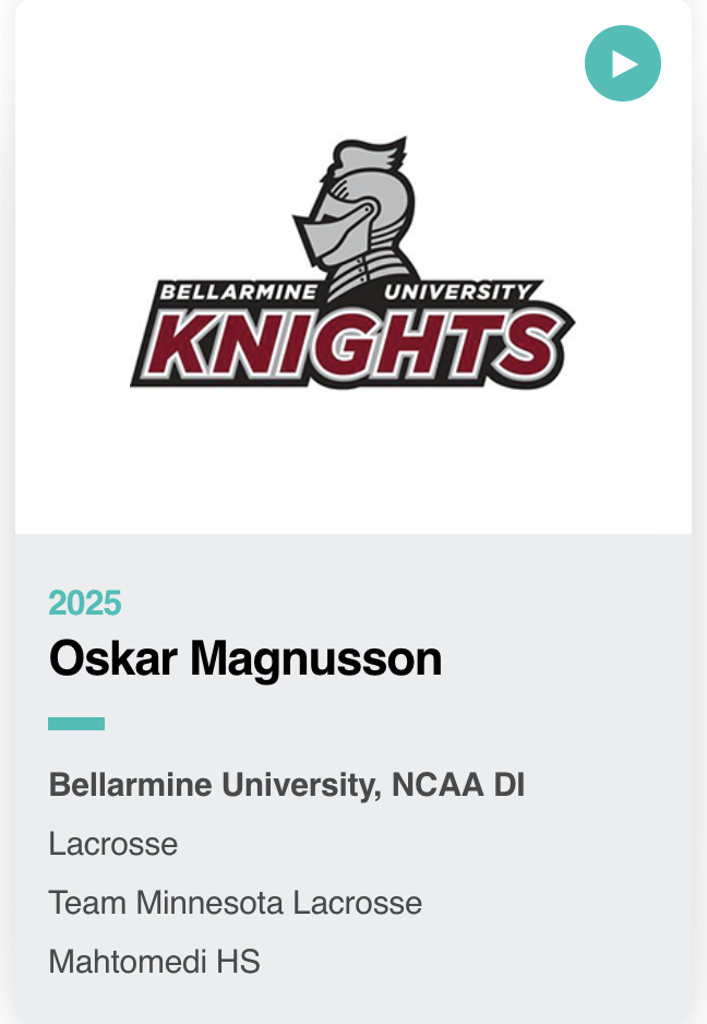Click the Team Minnesota Lacrosse line
This screenshot has height=1024, width=707.
coord(235,903)
